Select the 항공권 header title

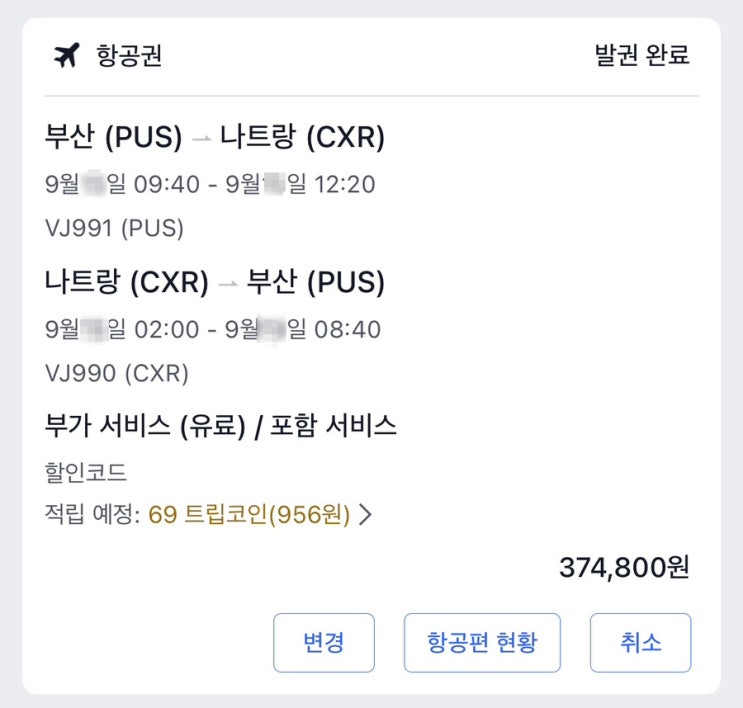pos(129,56)
